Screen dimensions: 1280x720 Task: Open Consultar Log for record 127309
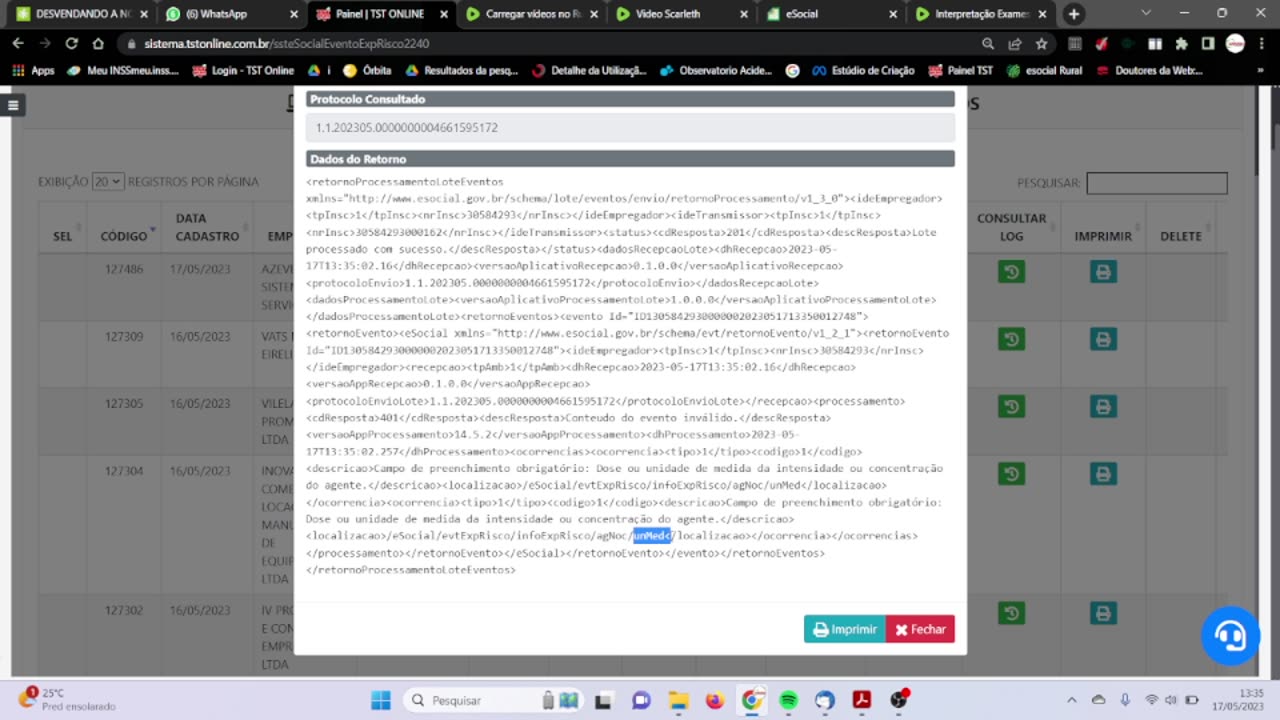click(1011, 339)
